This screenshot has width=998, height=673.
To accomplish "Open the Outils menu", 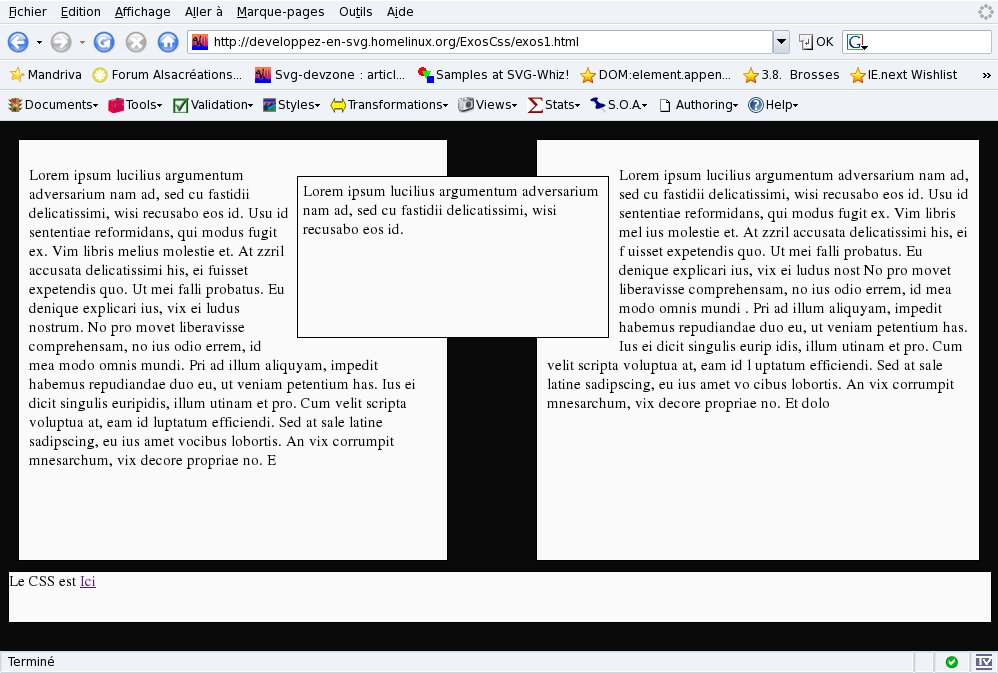I will [356, 11].
